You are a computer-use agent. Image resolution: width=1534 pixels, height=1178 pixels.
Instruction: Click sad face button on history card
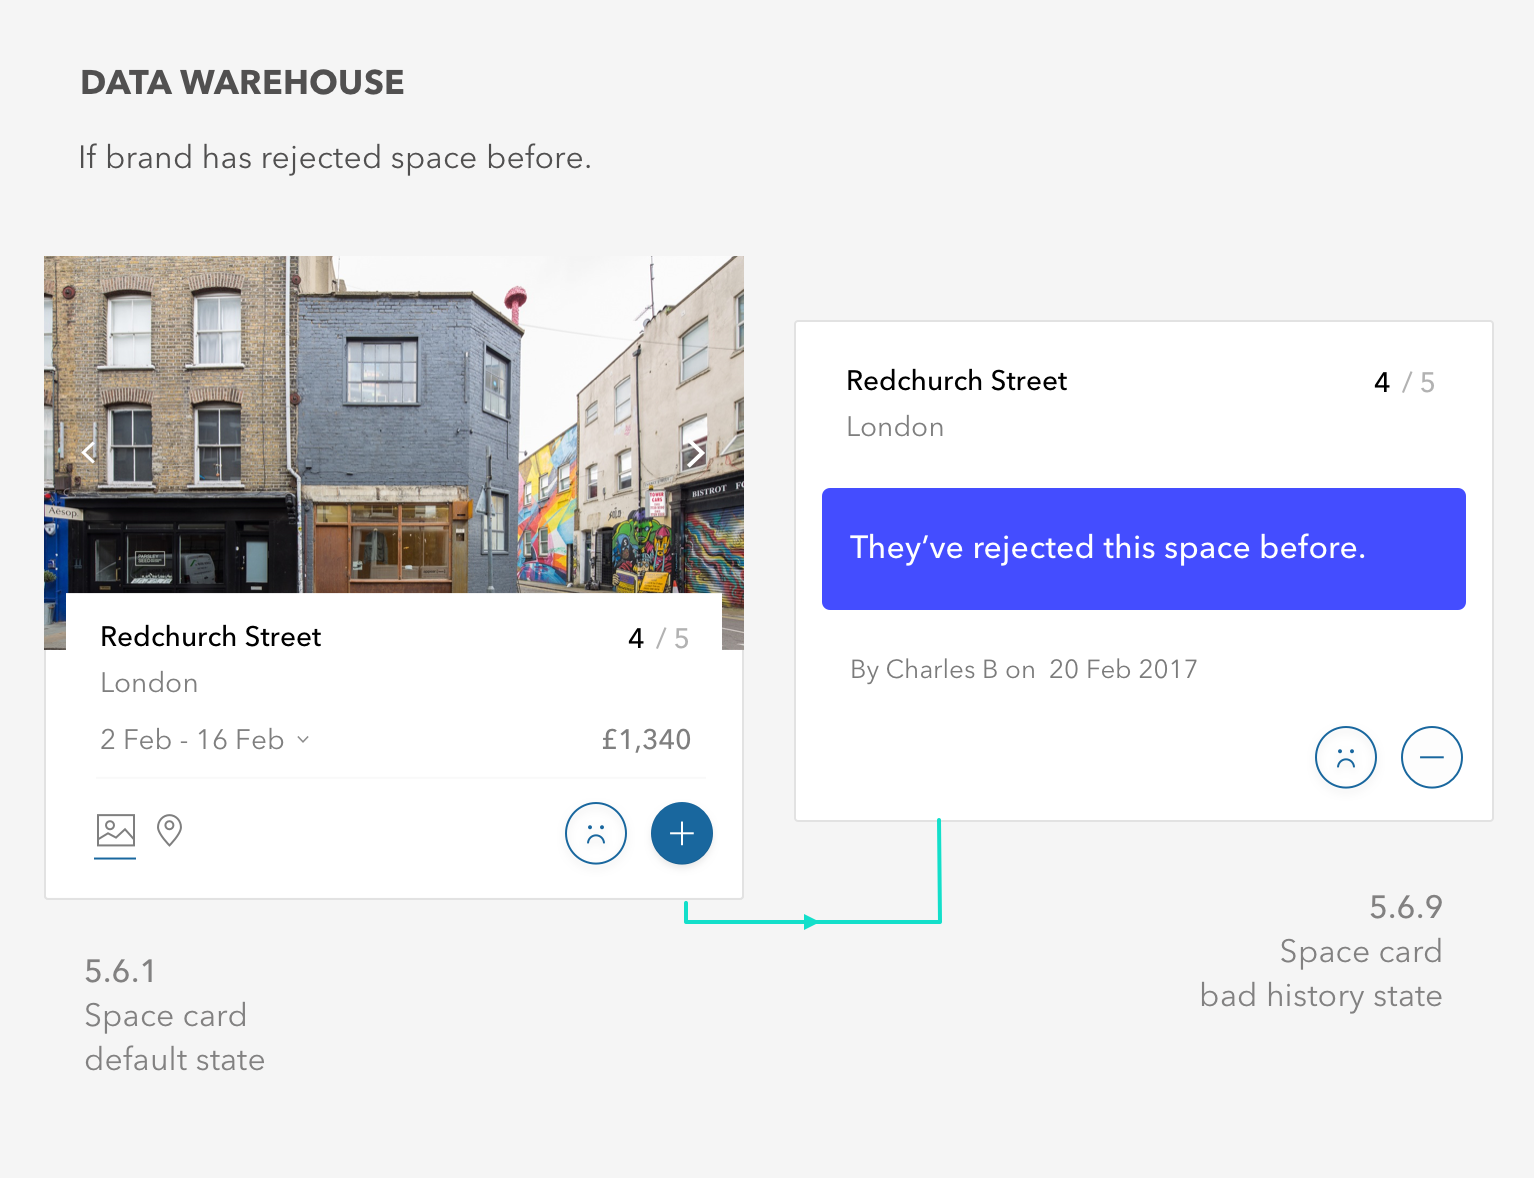click(1346, 757)
